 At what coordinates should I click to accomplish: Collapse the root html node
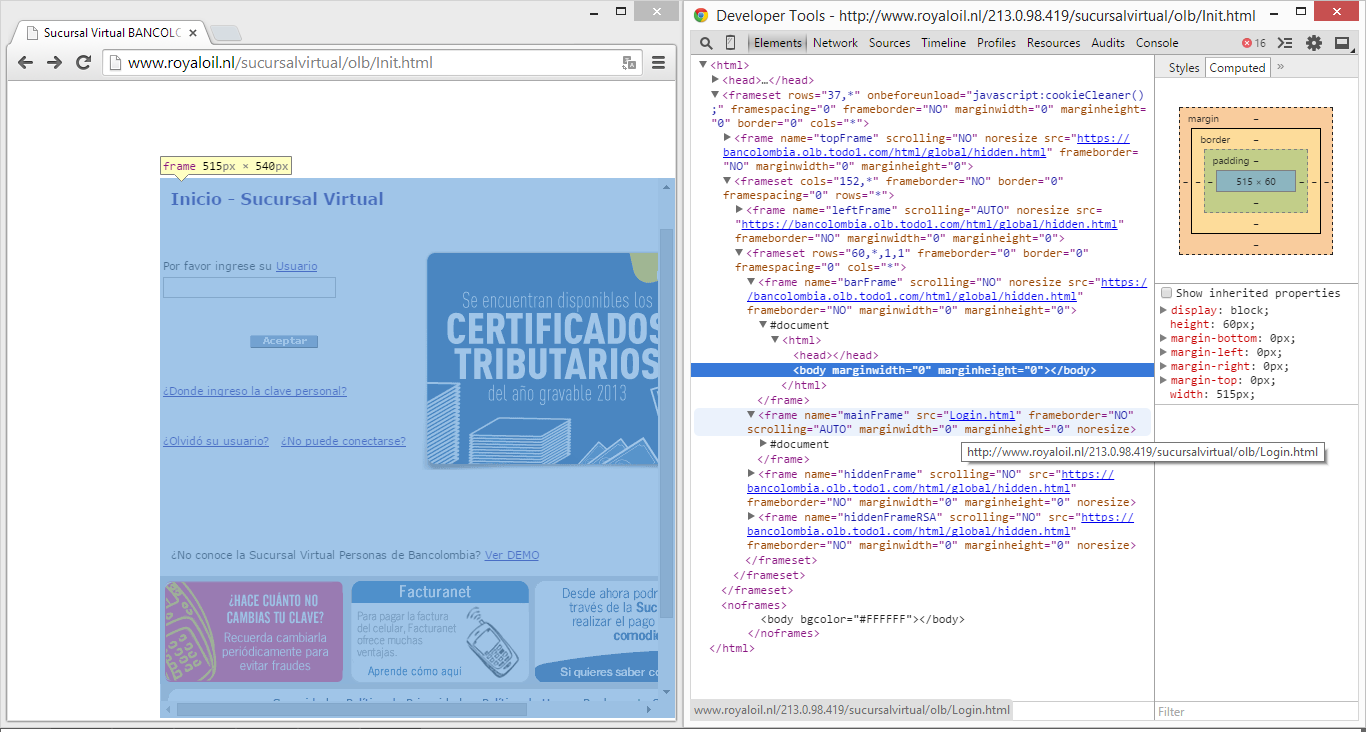click(703, 66)
